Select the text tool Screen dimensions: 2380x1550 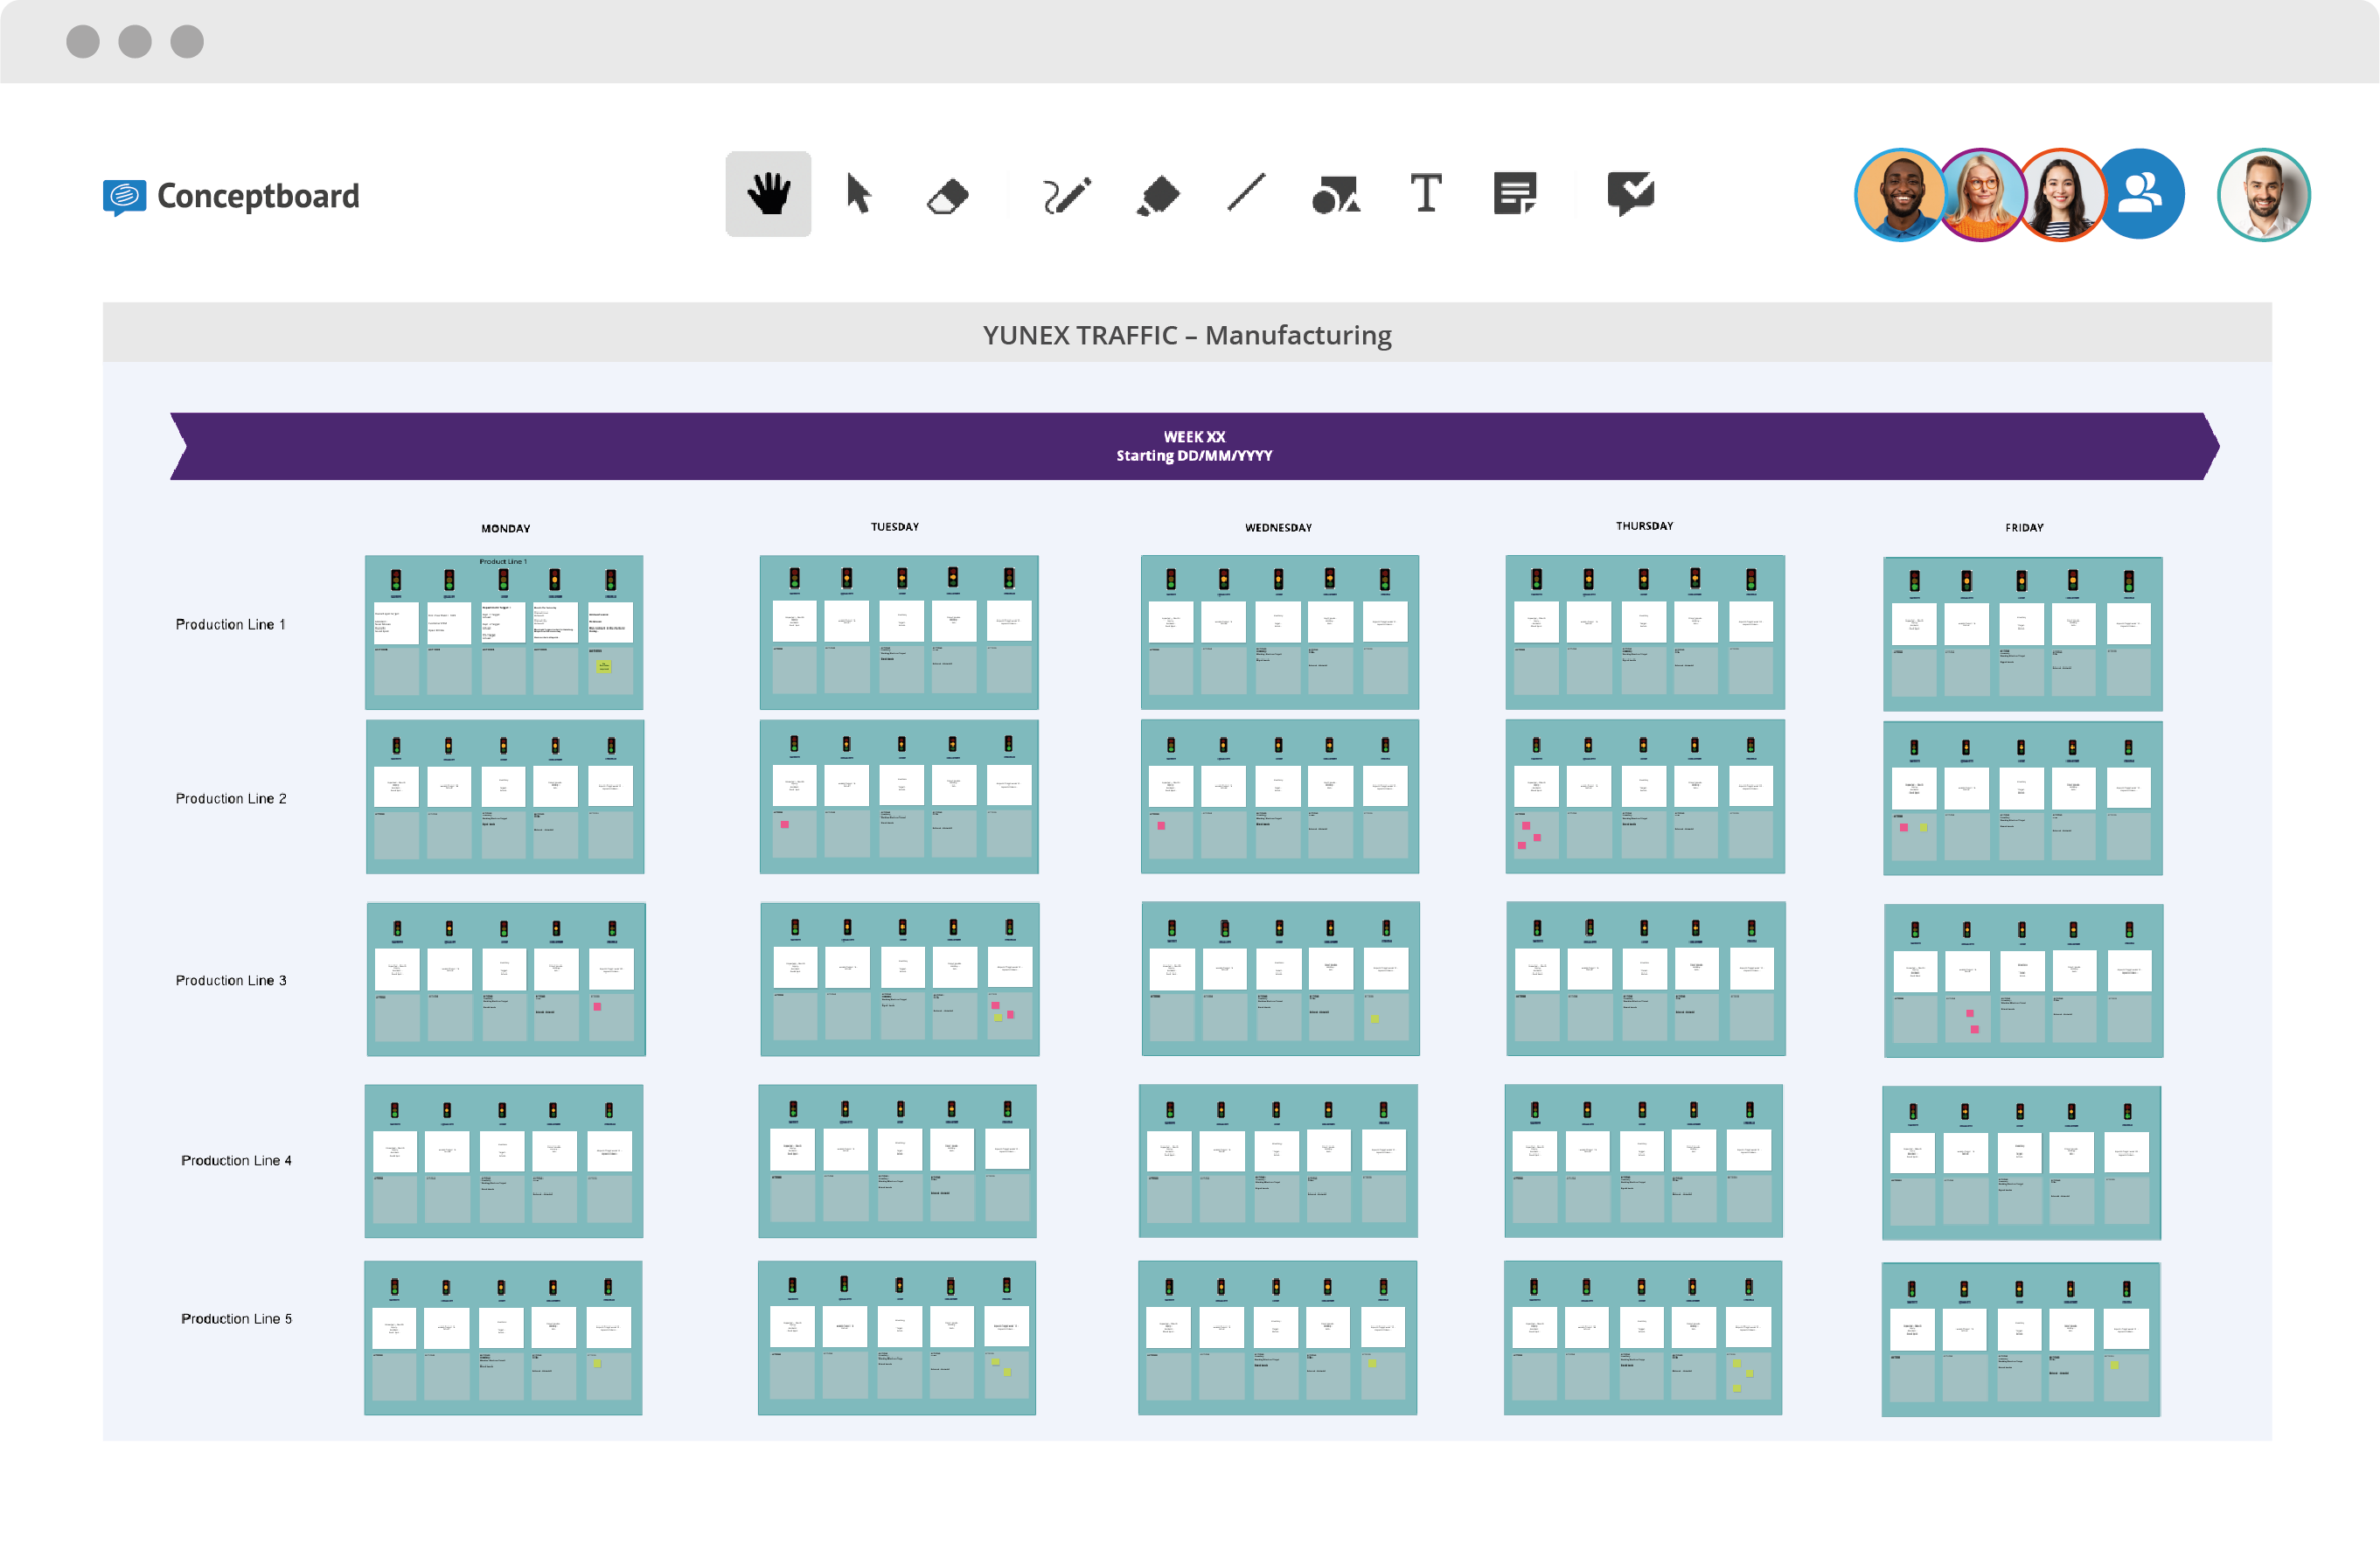click(1426, 193)
